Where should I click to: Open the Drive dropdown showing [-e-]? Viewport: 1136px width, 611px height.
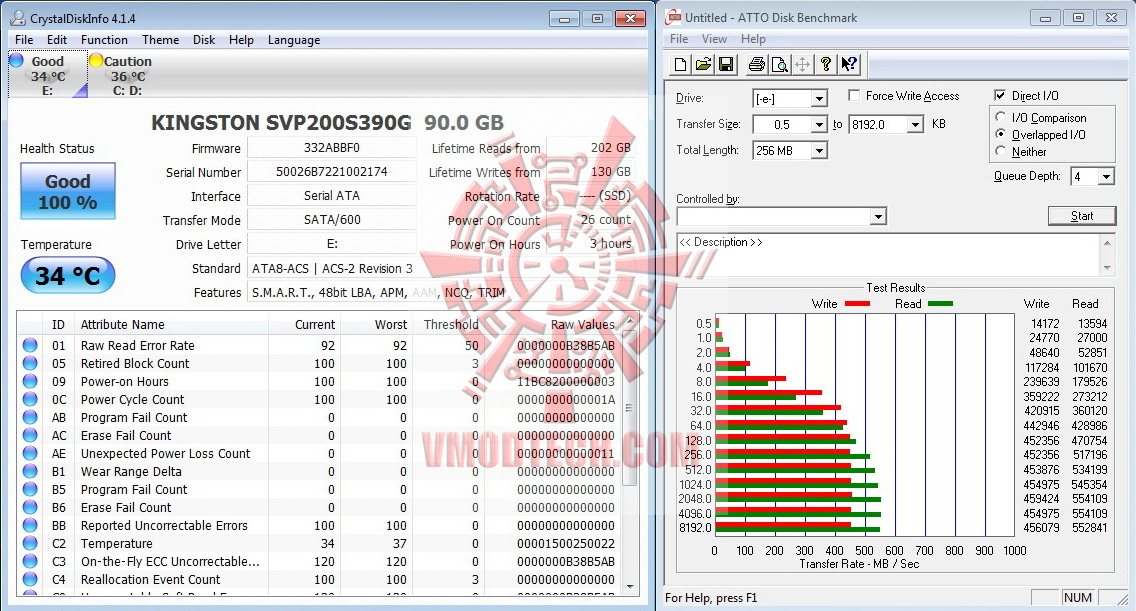pyautogui.click(x=819, y=99)
